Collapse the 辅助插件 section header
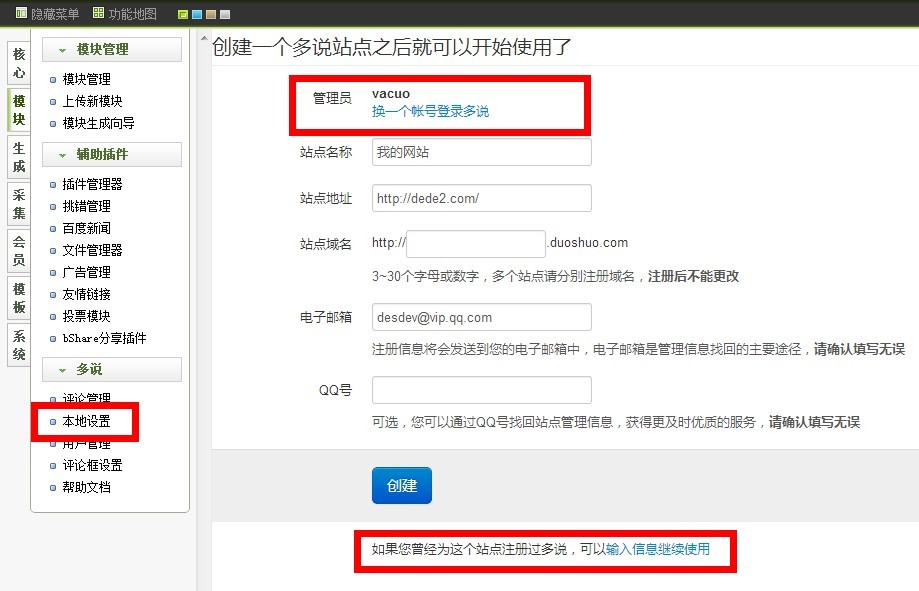 [112, 154]
